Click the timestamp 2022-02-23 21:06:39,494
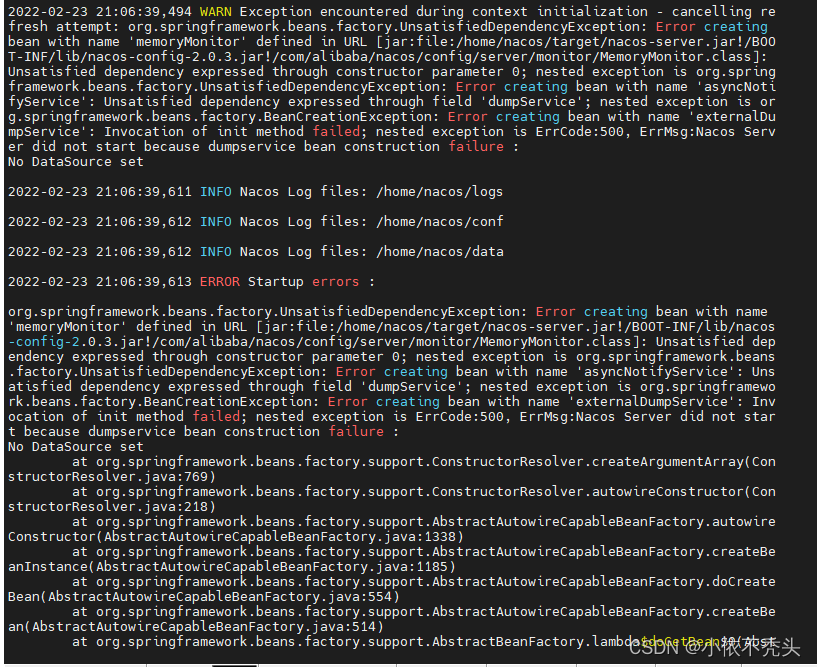This screenshot has width=817, height=667. (100, 11)
